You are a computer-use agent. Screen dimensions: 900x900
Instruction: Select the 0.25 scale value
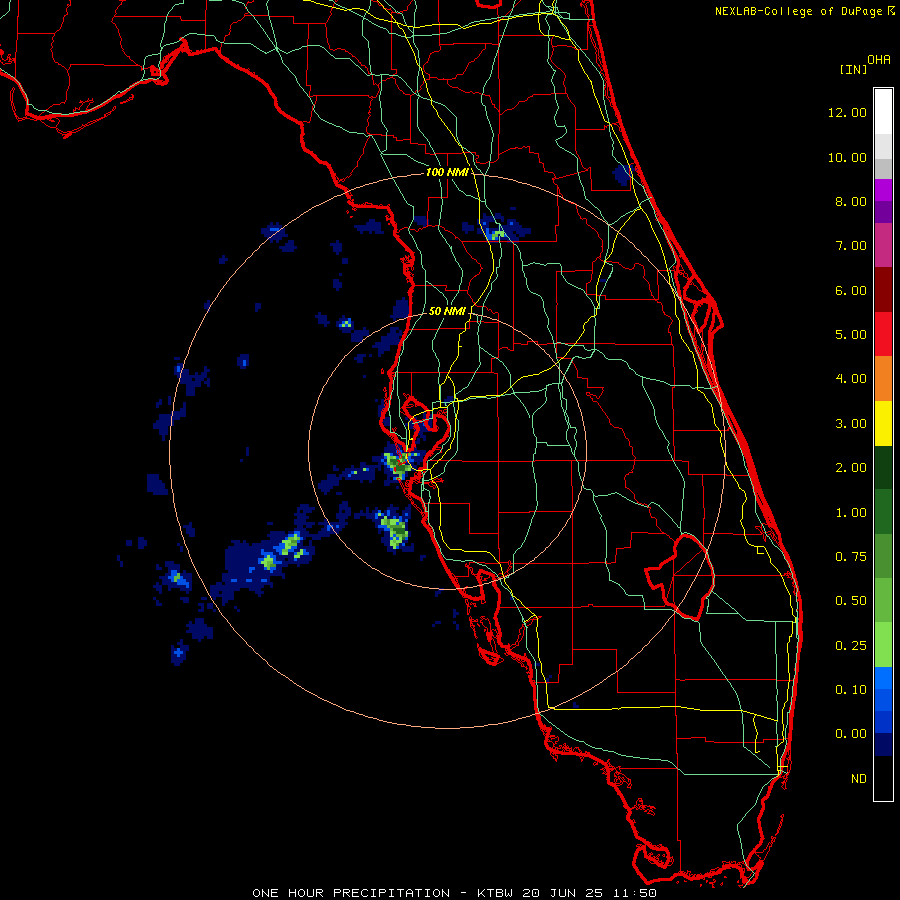851,646
